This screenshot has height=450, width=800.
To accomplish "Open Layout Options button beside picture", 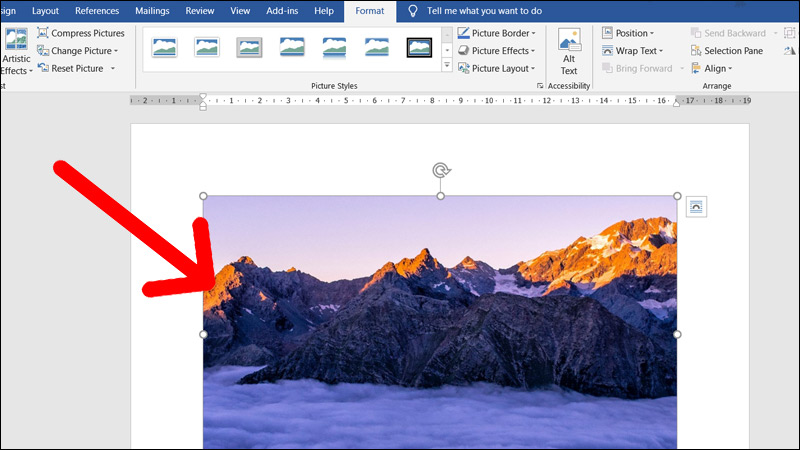I will 696,207.
